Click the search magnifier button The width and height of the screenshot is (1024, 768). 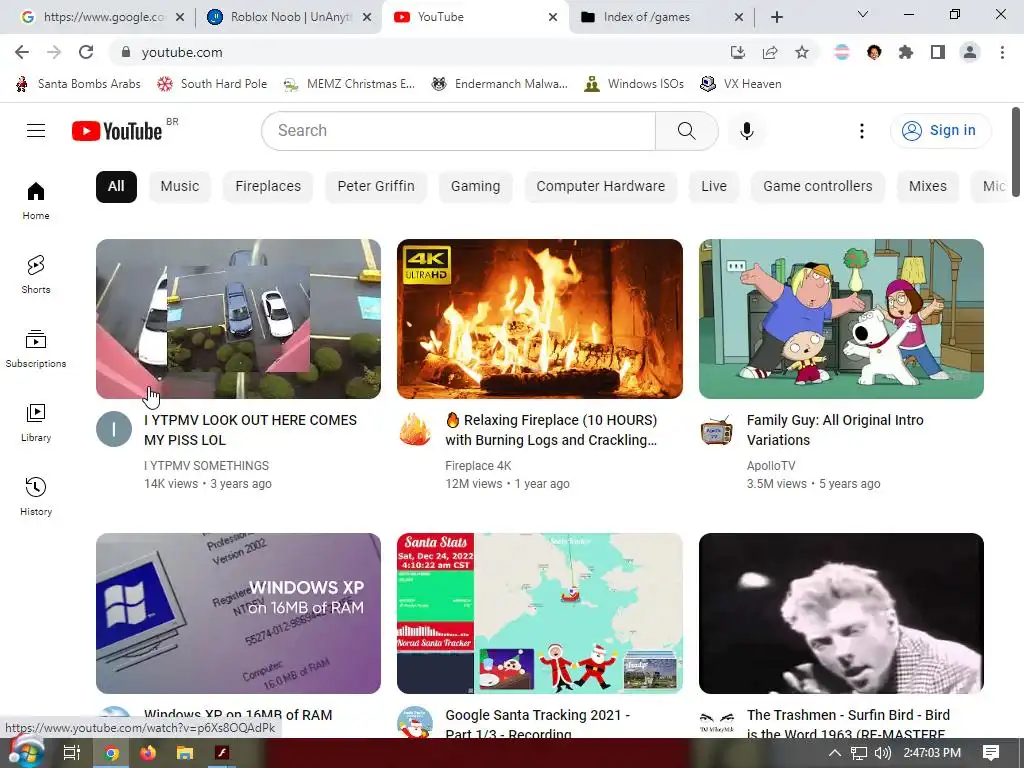click(x=686, y=131)
